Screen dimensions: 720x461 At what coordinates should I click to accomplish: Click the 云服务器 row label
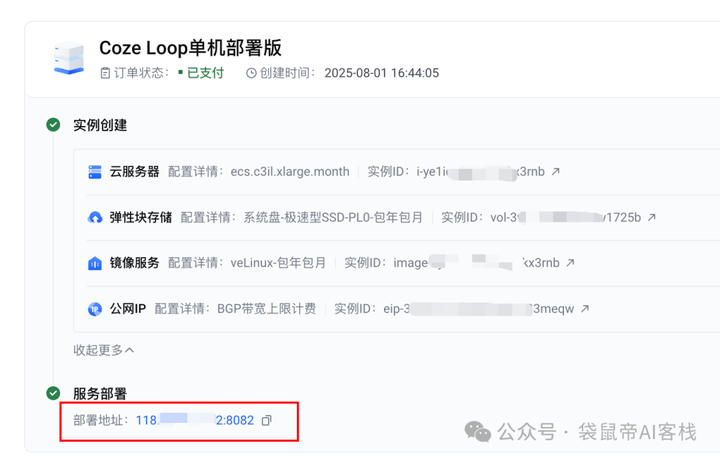click(134, 172)
